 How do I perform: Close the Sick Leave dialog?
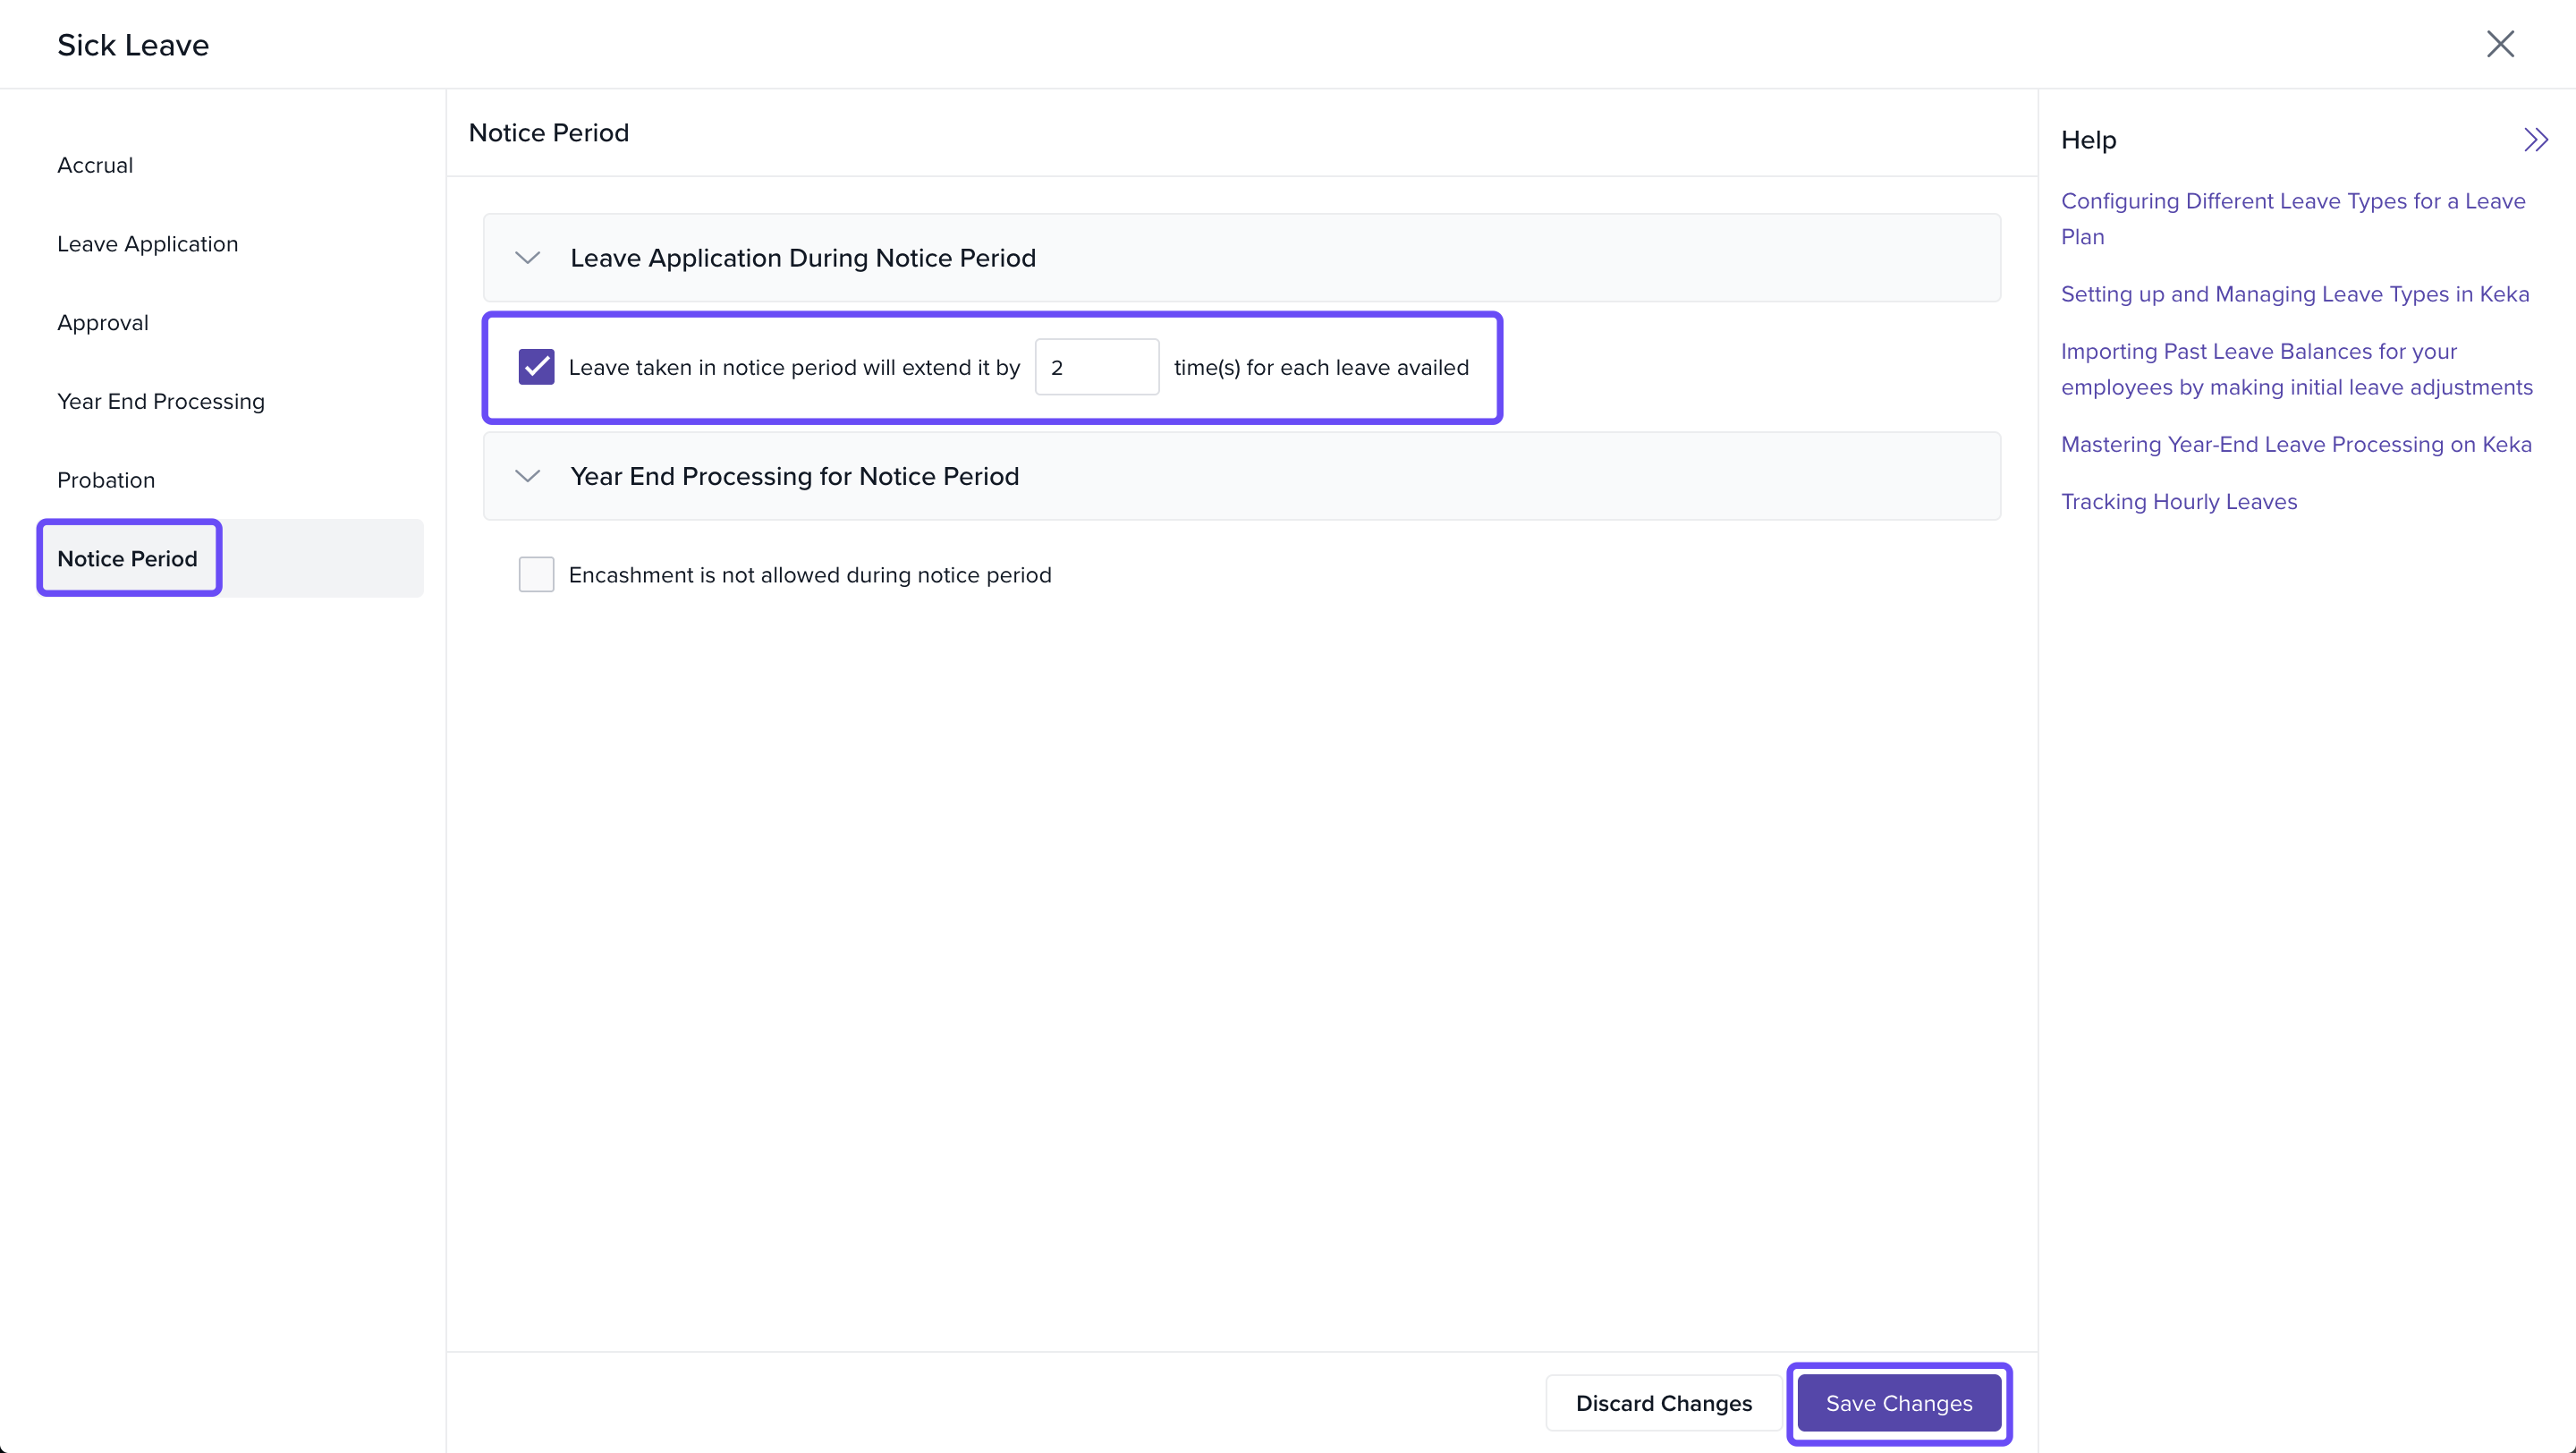click(x=2500, y=44)
